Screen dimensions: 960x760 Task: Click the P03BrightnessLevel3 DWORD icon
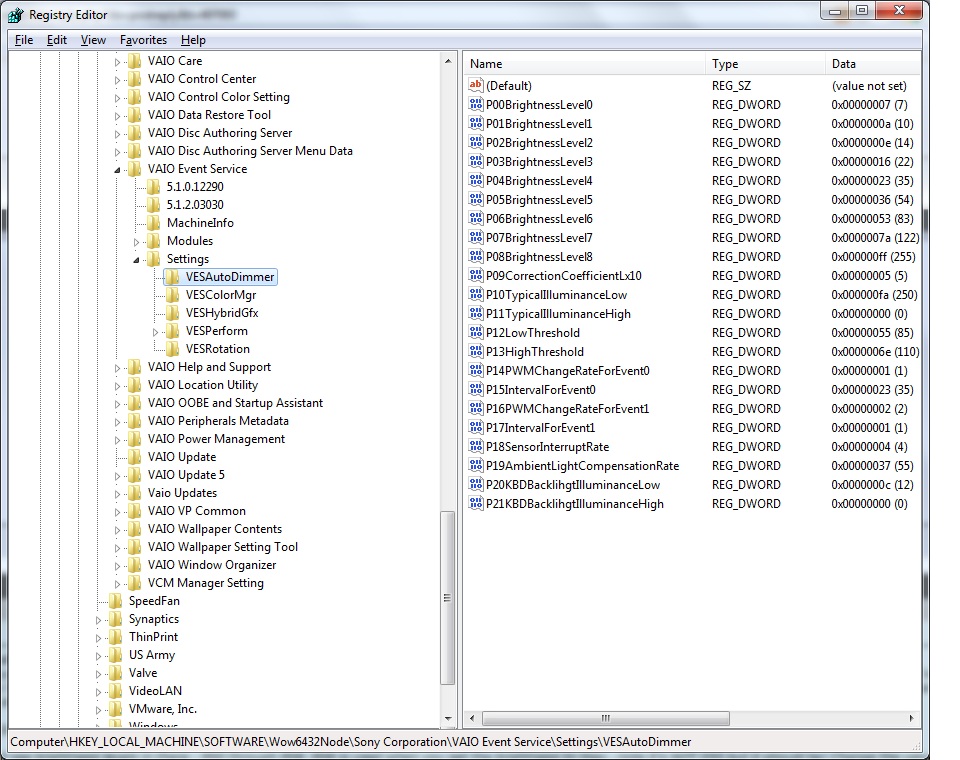click(x=476, y=161)
